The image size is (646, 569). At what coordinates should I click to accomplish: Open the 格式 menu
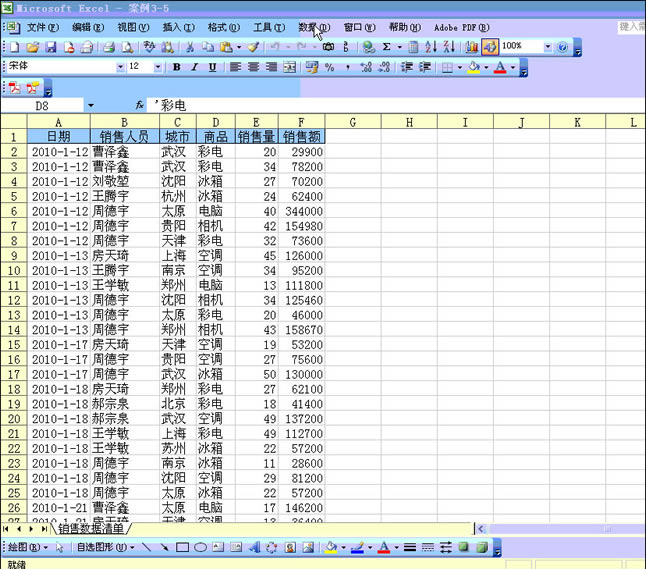pos(223,28)
